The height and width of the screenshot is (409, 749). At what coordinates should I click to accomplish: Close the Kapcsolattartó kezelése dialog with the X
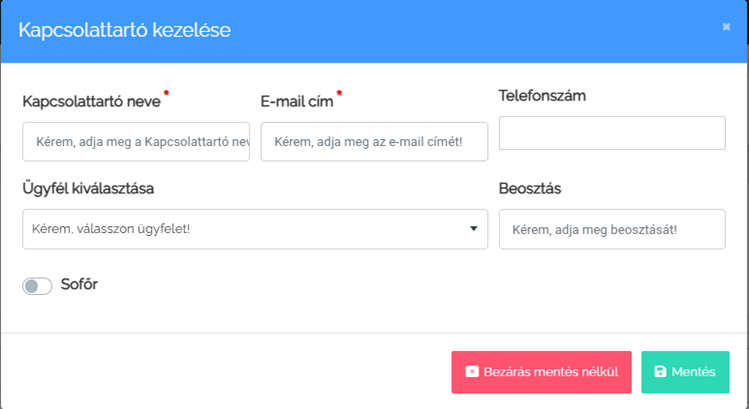click(726, 27)
